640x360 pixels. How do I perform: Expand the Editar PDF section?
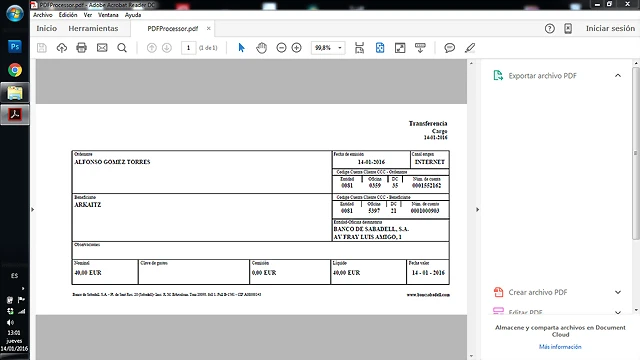tap(618, 312)
